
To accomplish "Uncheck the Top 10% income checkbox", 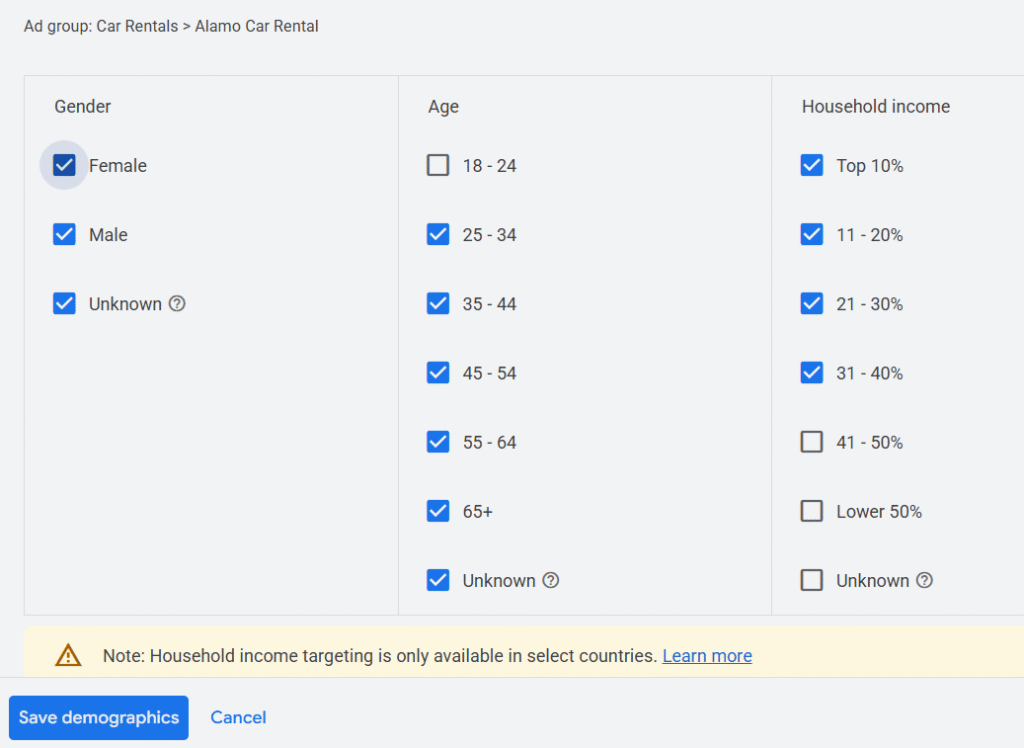I will 812,165.
